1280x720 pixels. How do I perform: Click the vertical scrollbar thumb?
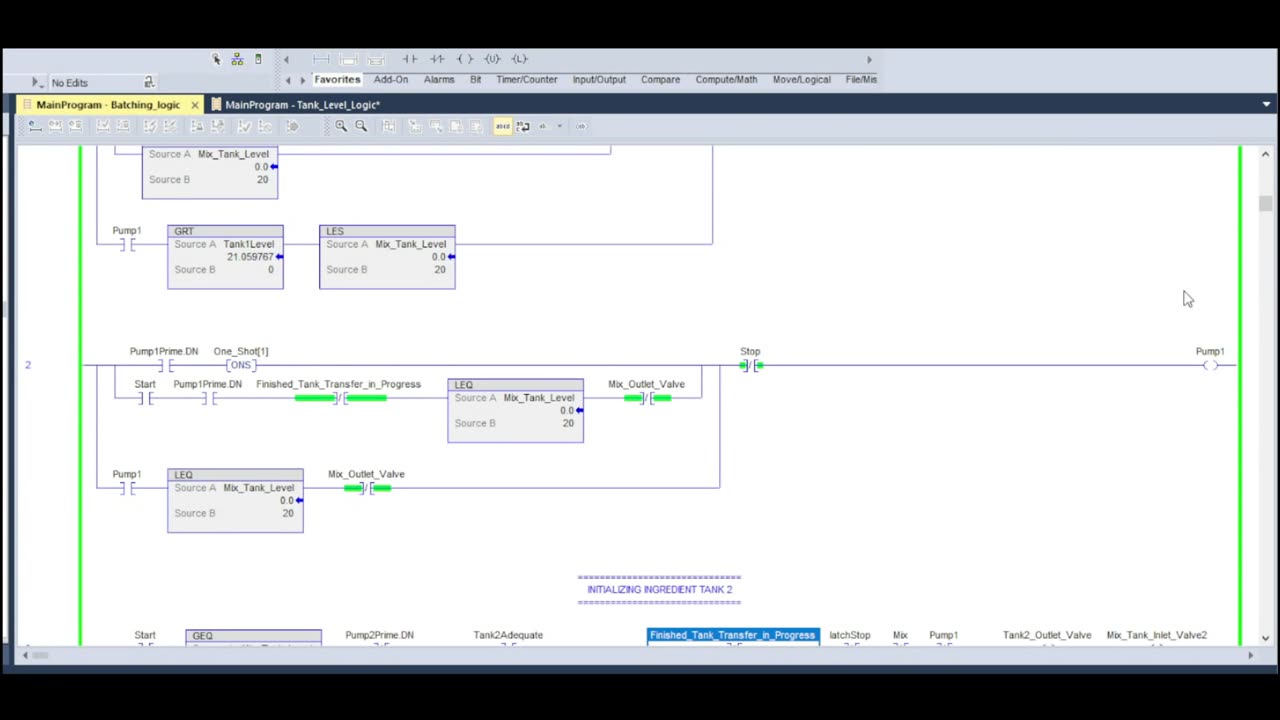pos(1265,203)
